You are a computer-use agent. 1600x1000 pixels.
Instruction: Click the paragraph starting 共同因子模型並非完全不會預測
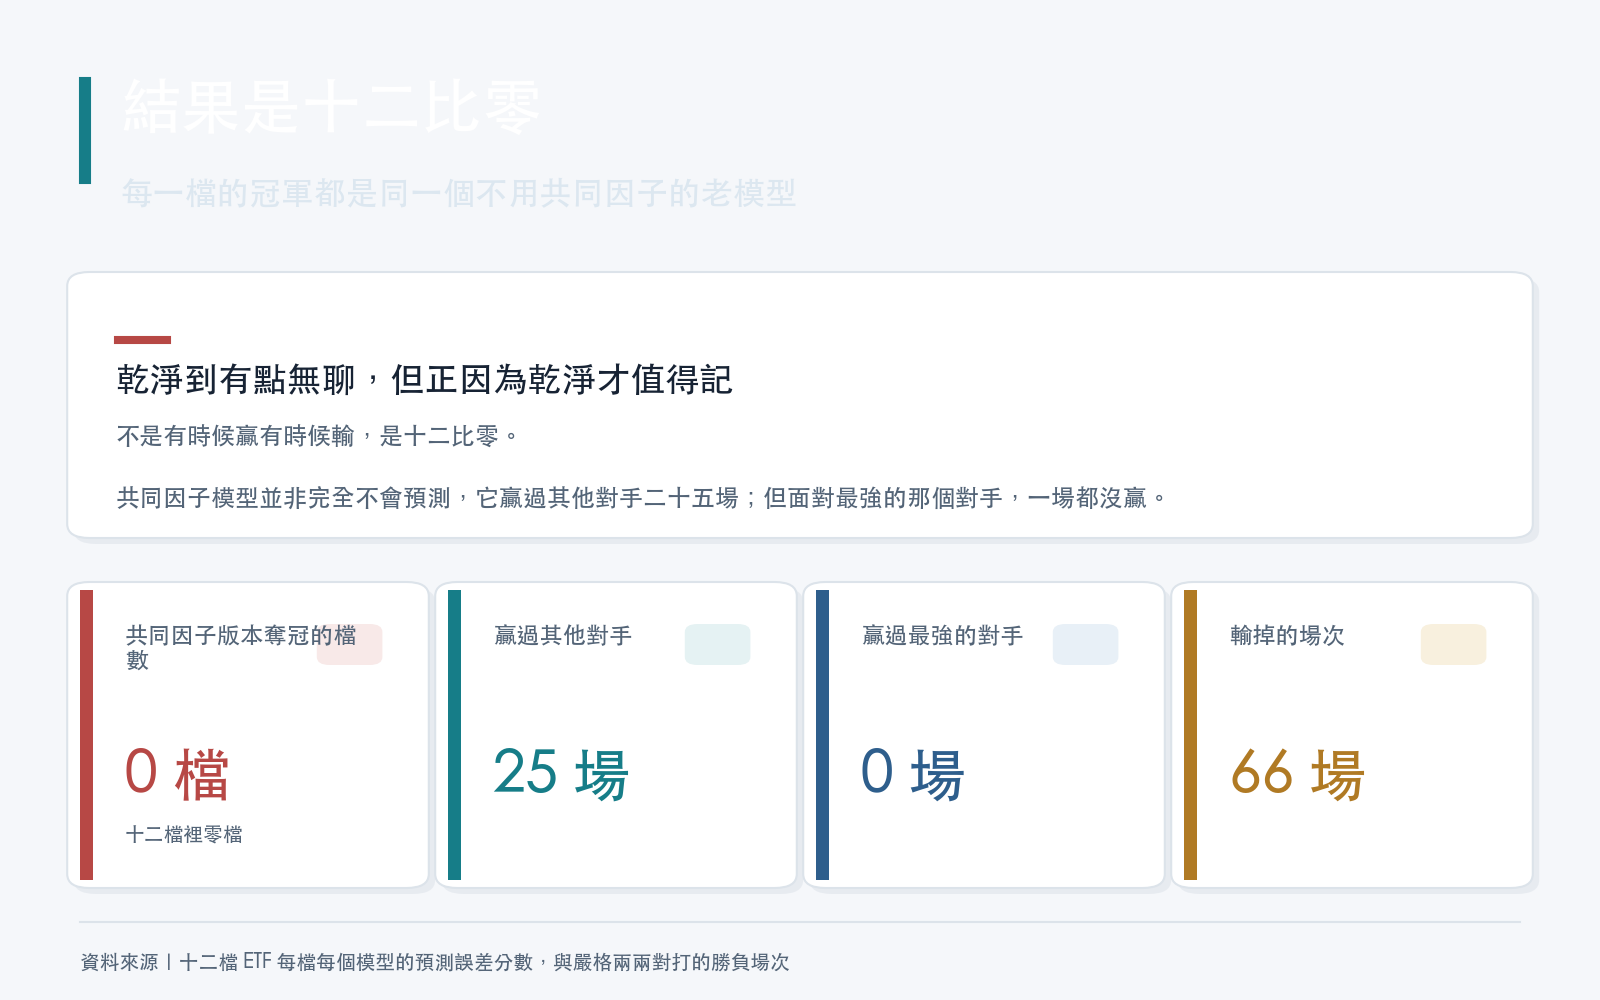643,498
